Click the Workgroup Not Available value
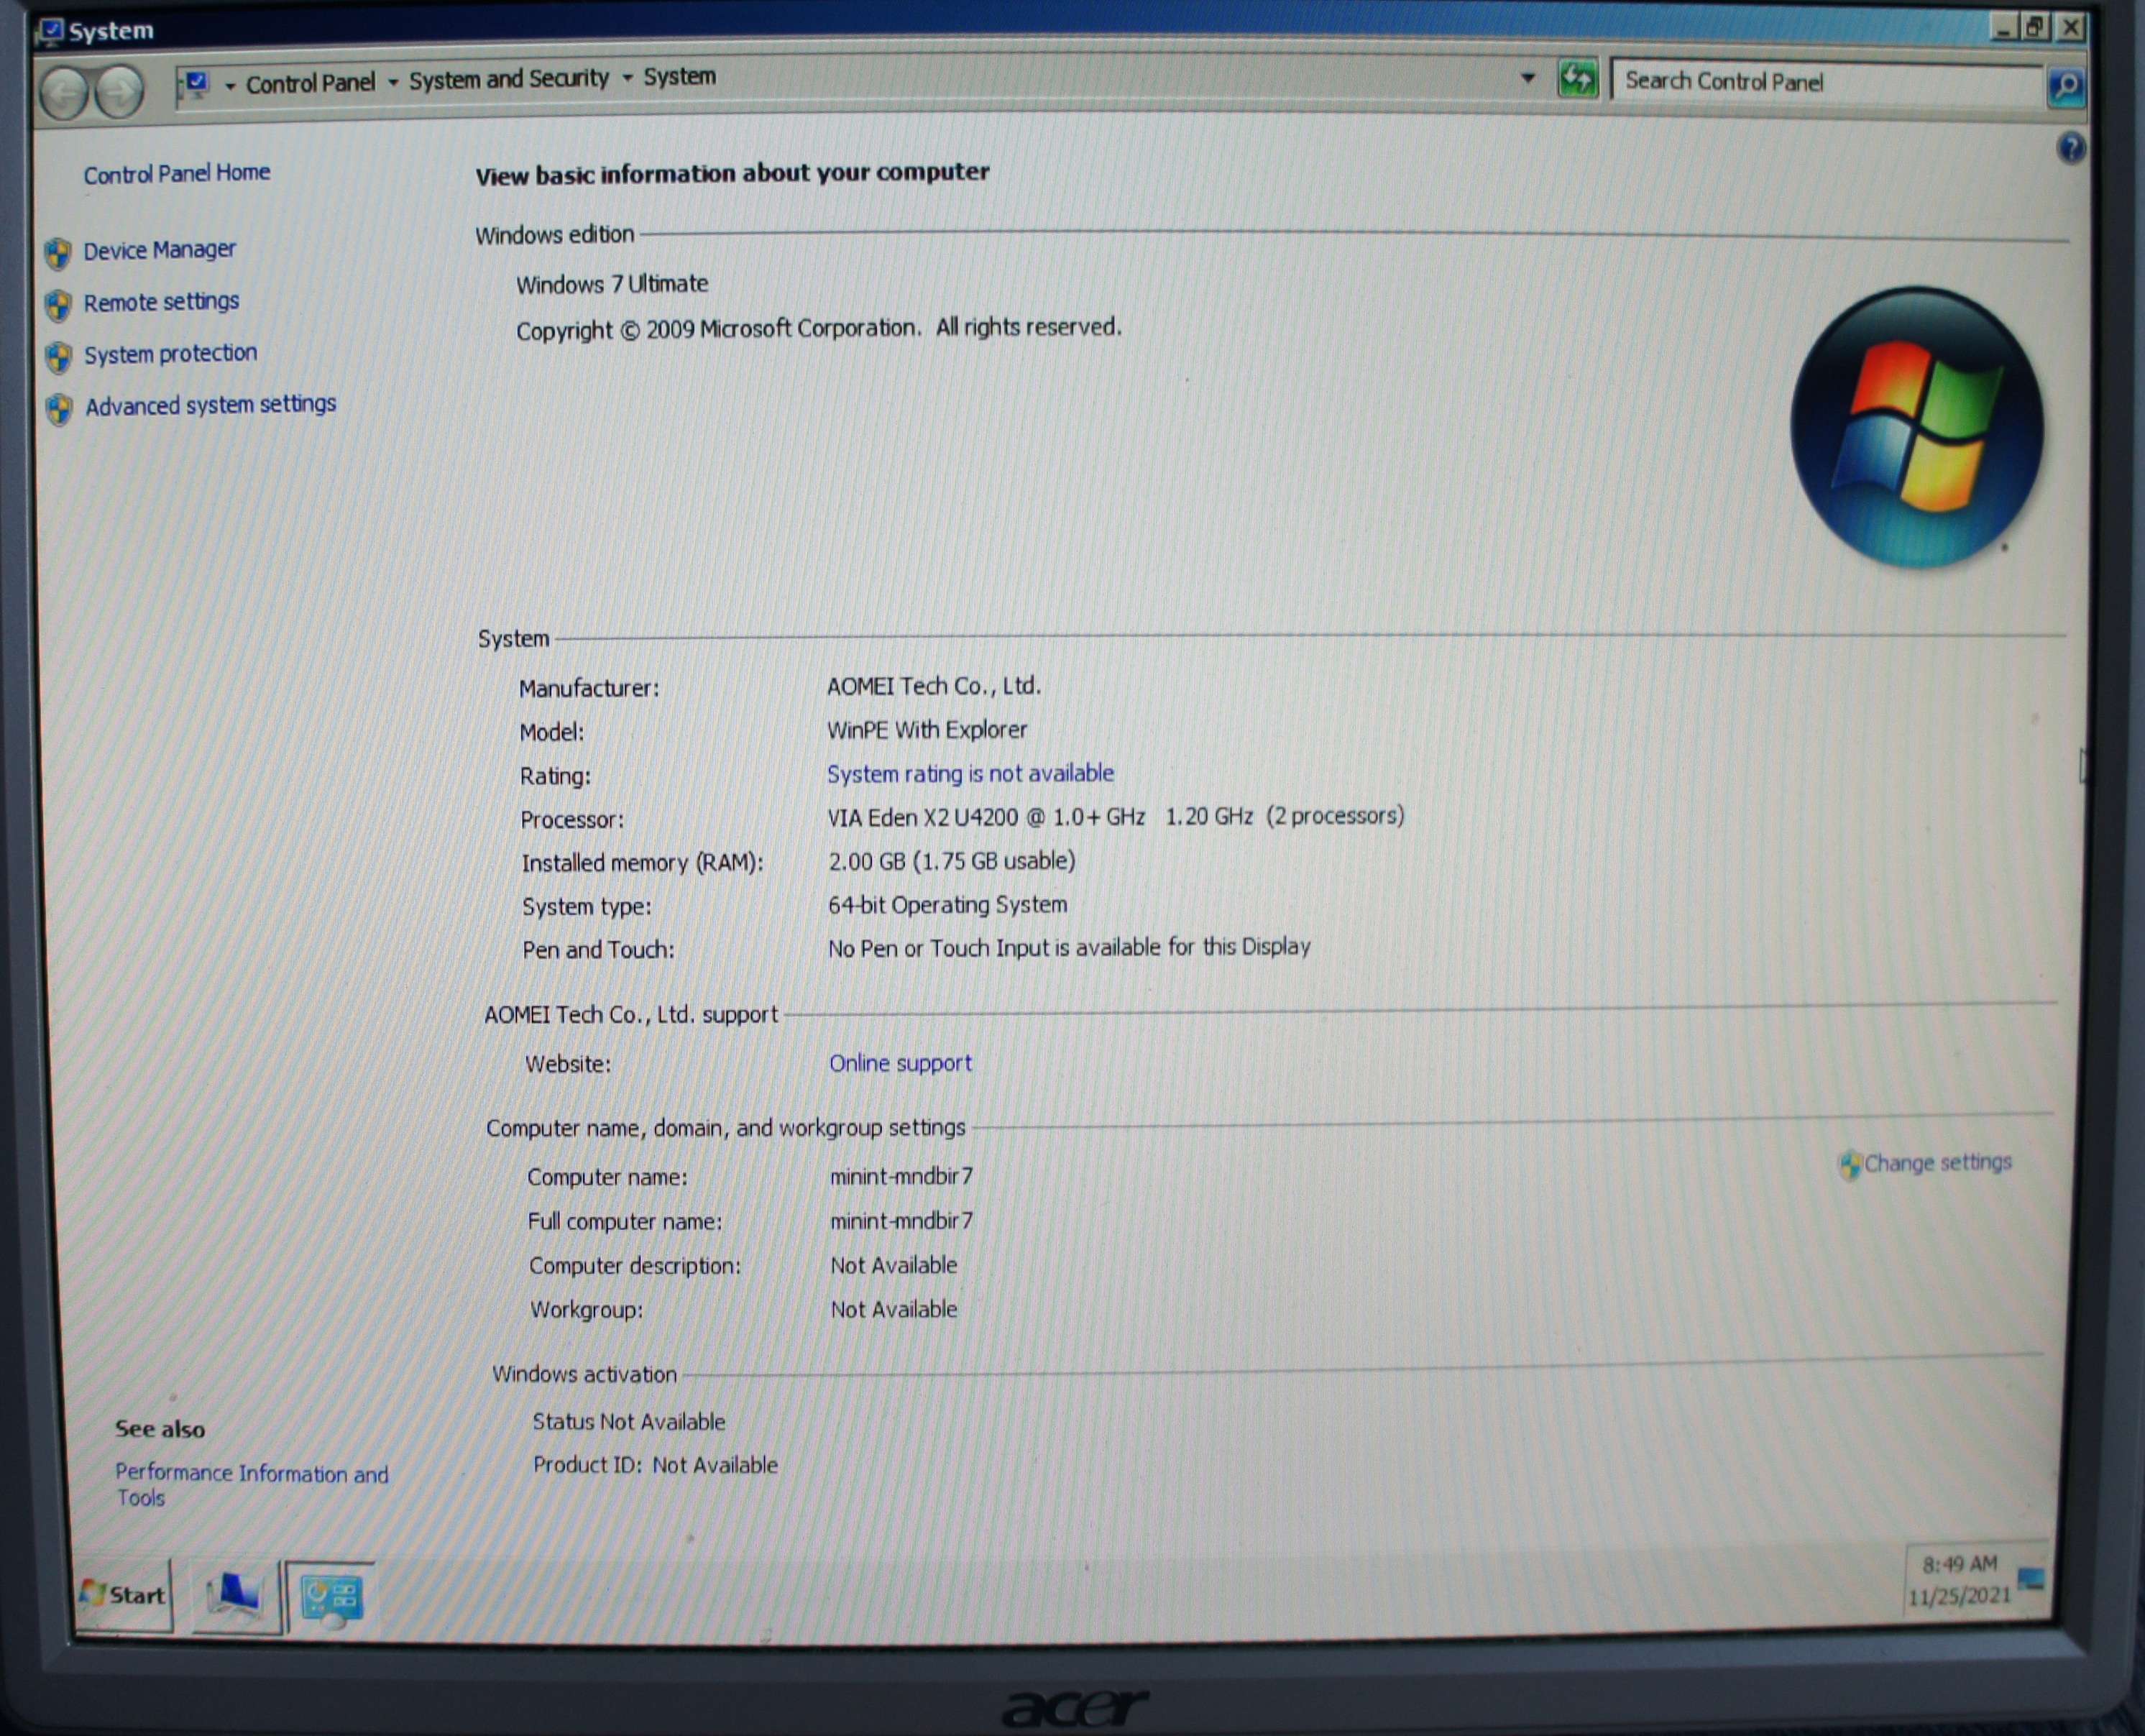The width and height of the screenshot is (2145, 1736). pyautogui.click(x=893, y=1309)
